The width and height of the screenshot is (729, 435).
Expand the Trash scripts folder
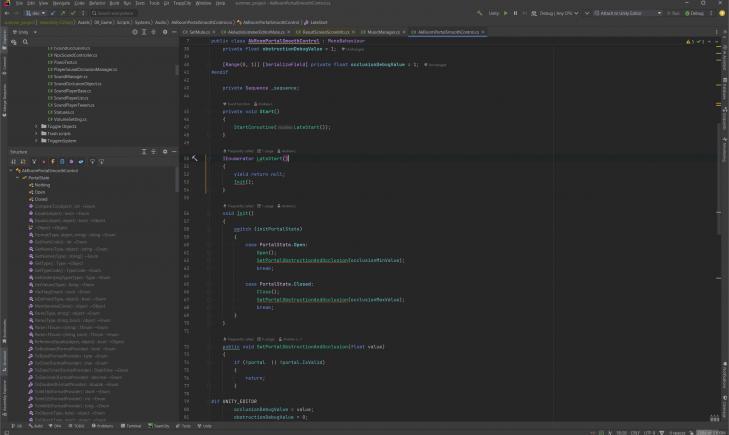point(36,133)
